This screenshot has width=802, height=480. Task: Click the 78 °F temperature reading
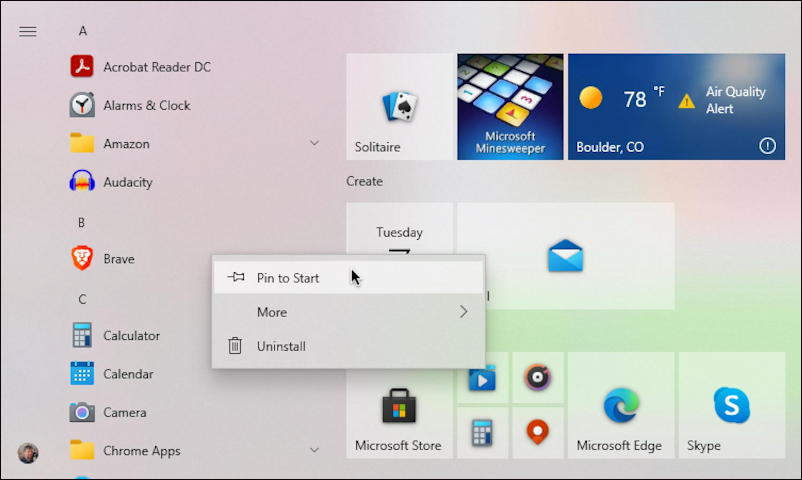click(643, 98)
